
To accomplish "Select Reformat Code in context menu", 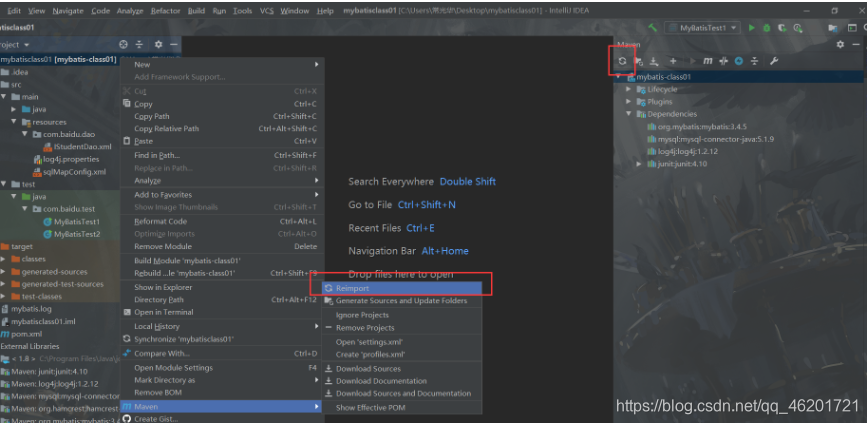I will coord(223,221).
